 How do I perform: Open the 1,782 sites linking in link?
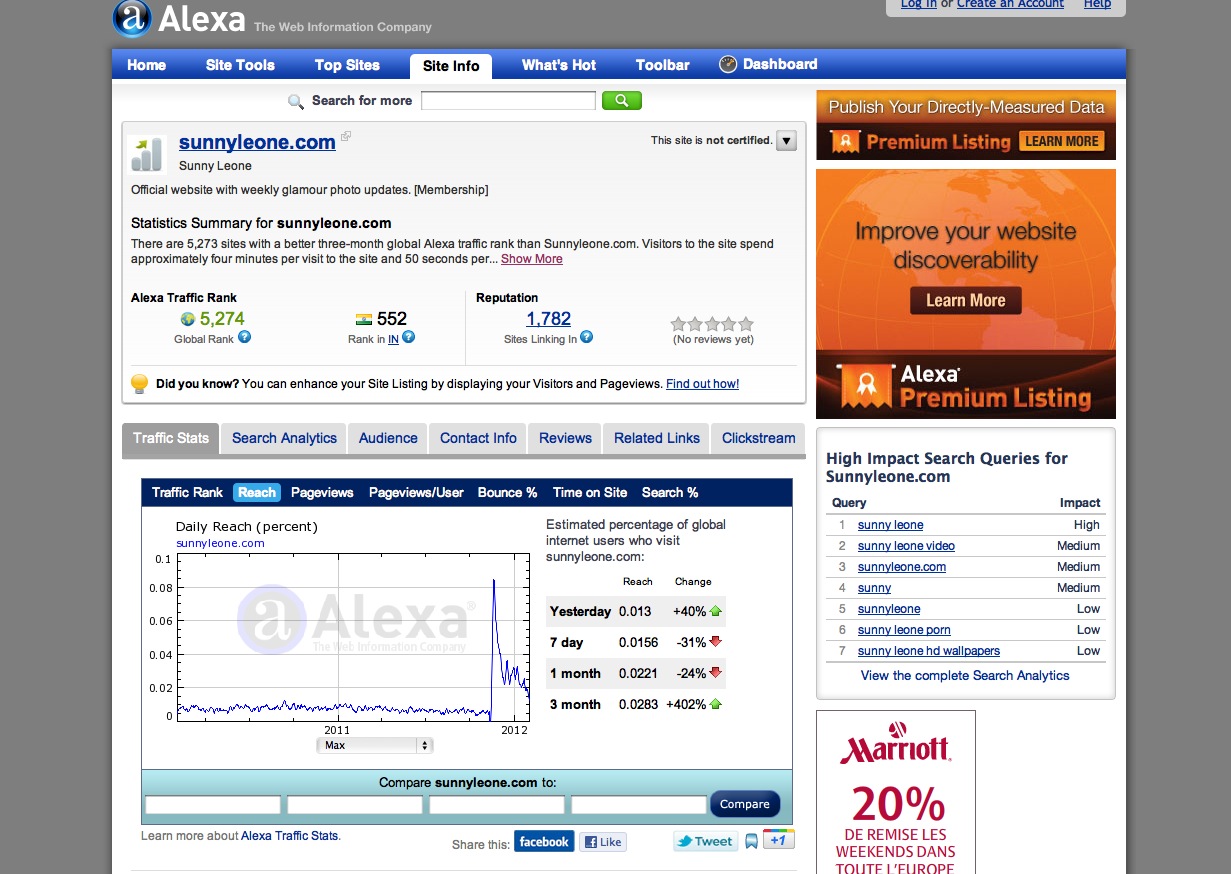[x=548, y=319]
